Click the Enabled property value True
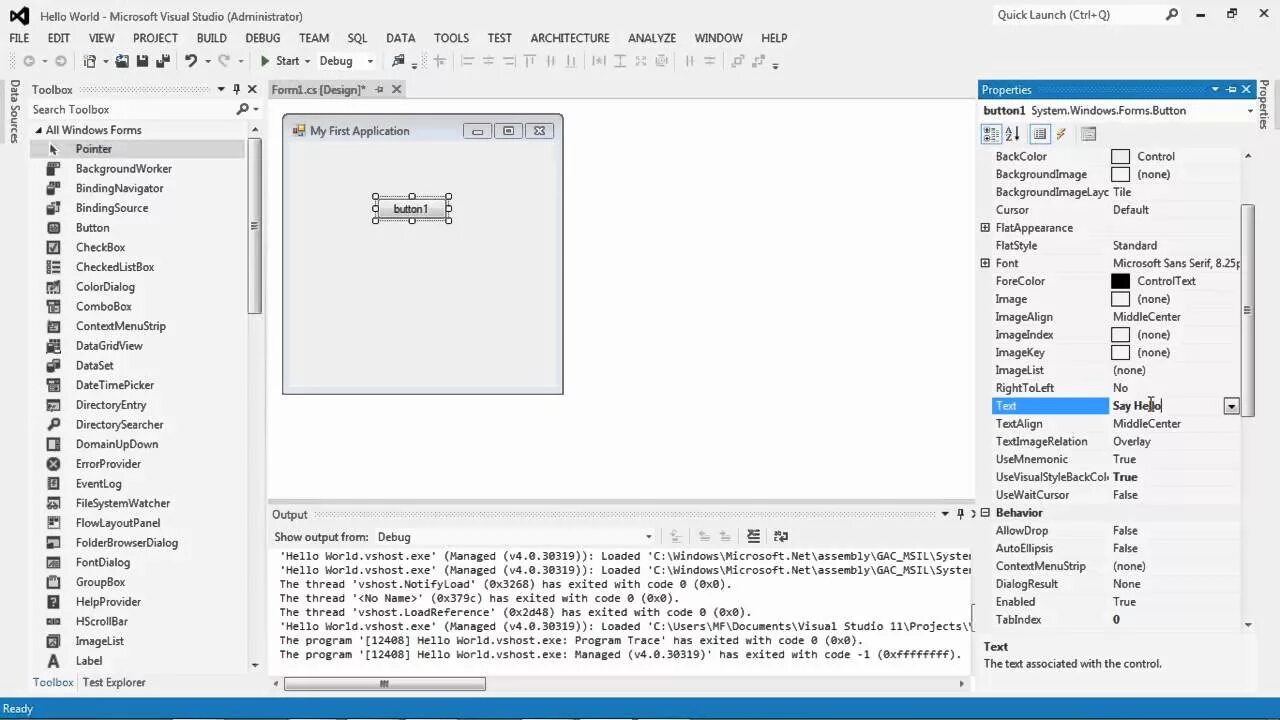The width and height of the screenshot is (1280, 720). coord(1125,602)
